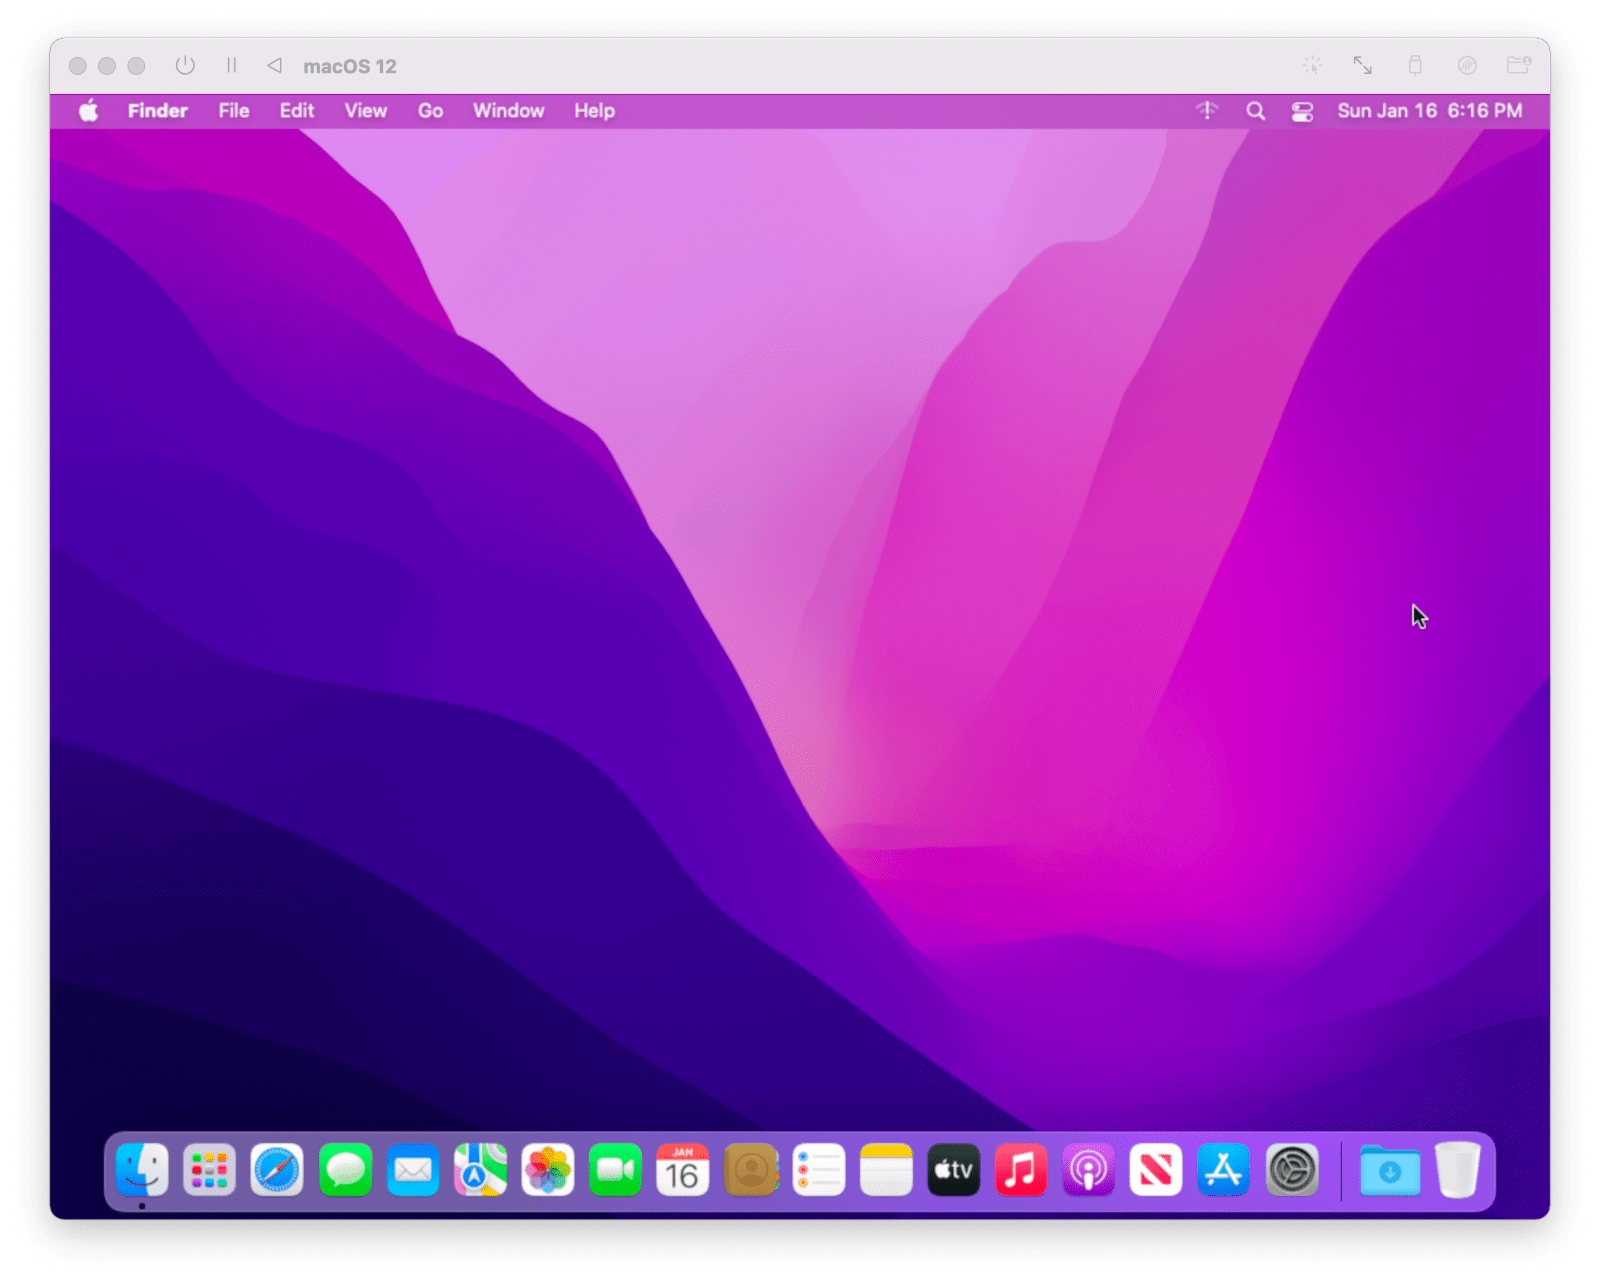1600x1281 pixels.
Task: Open System Preferences from the Dock
Action: coord(1290,1170)
